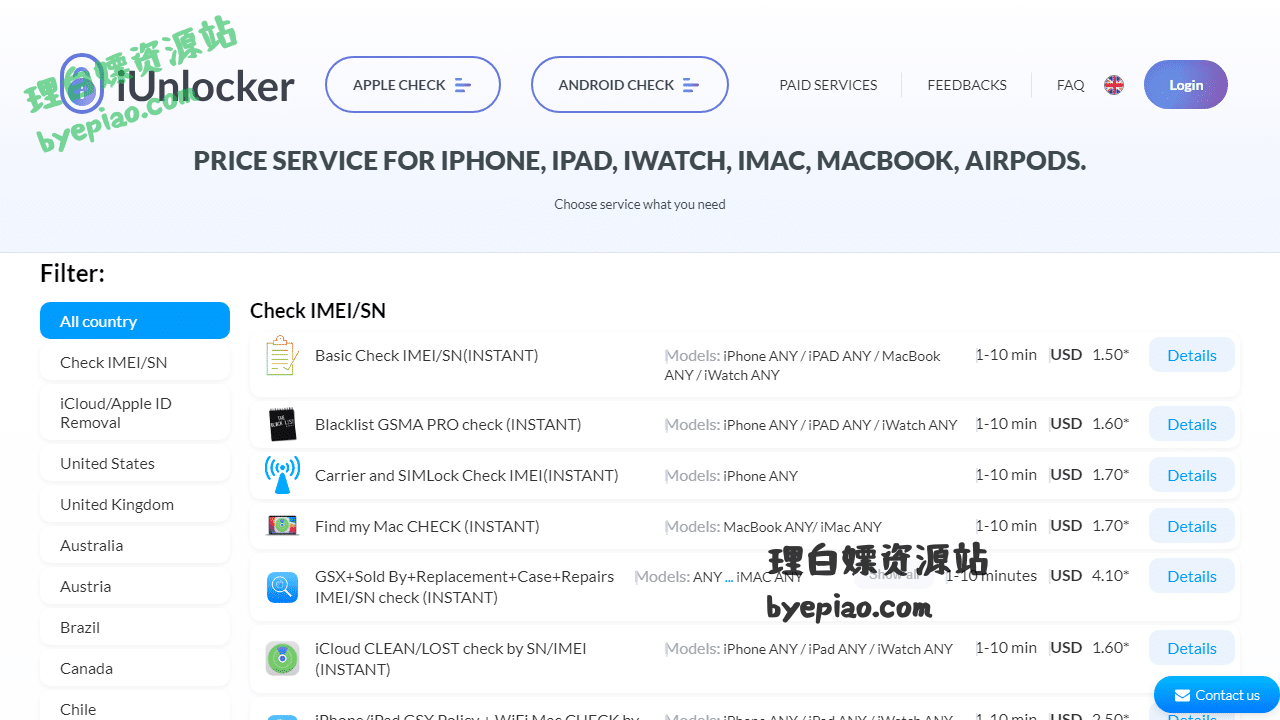
Task: Click the Check IMEI/SN section heading
Action: (x=318, y=311)
